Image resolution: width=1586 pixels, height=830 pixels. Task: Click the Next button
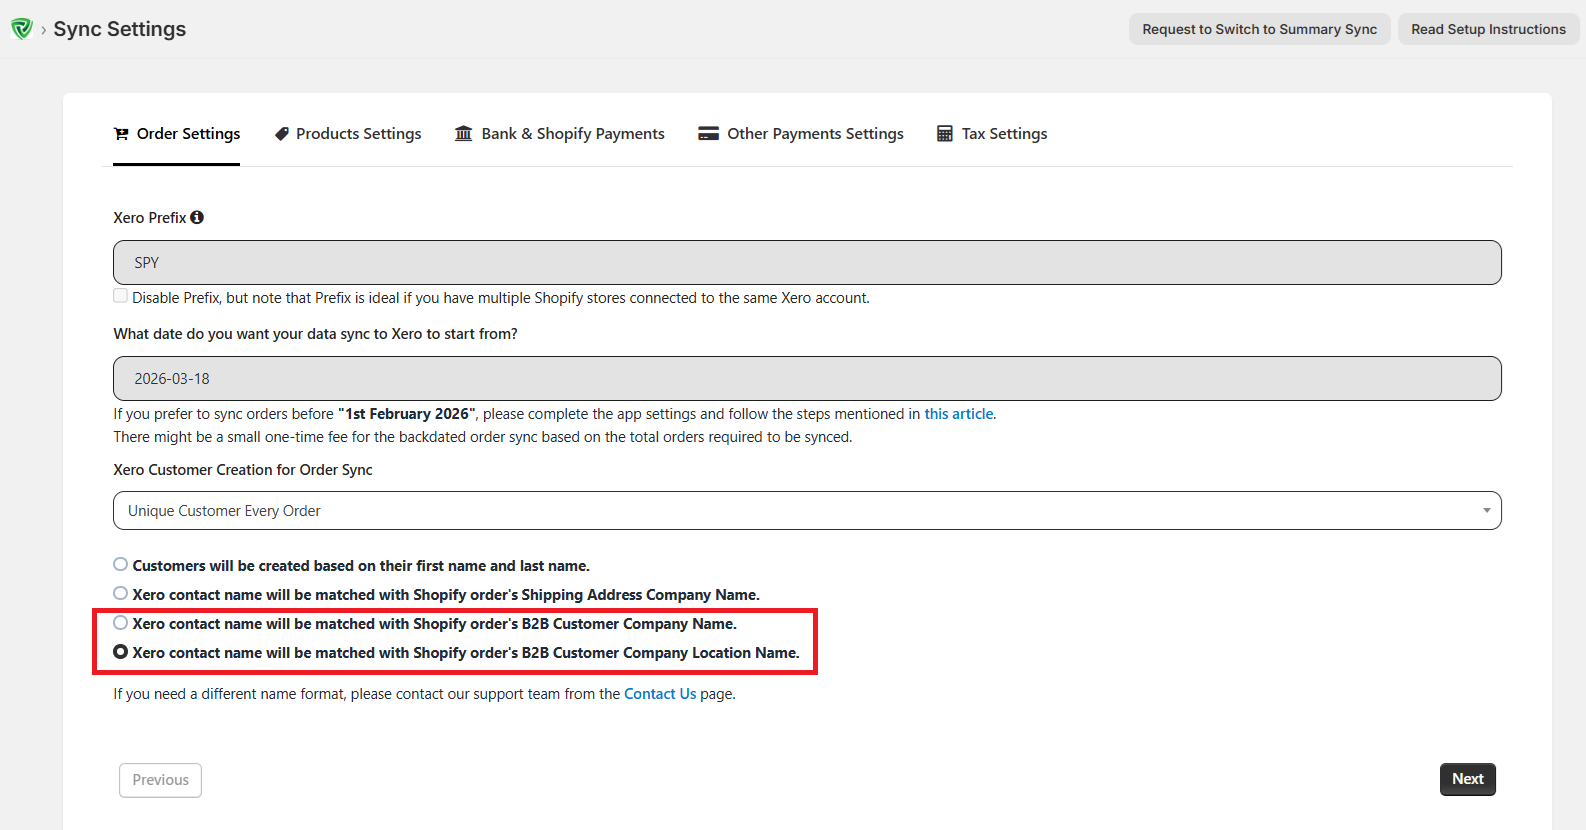point(1468,779)
